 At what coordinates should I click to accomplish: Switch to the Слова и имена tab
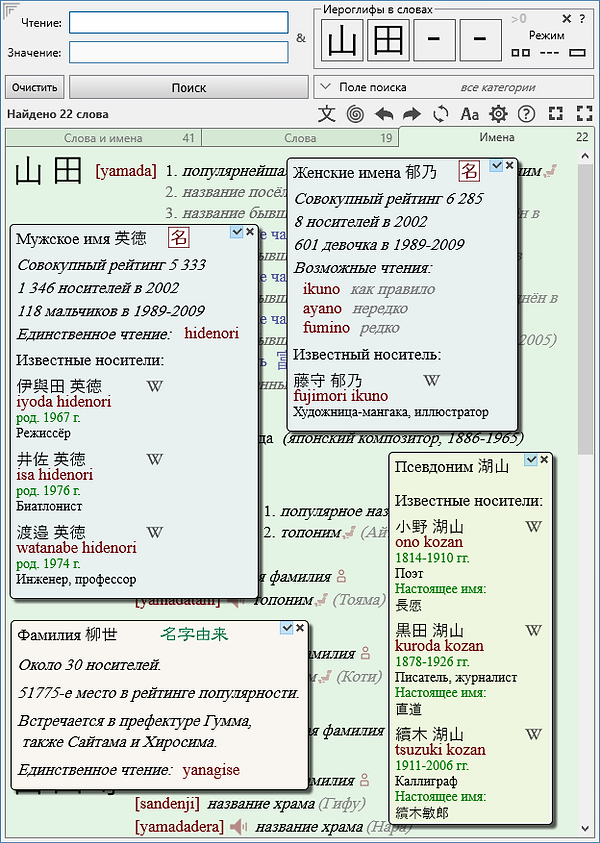(x=103, y=138)
